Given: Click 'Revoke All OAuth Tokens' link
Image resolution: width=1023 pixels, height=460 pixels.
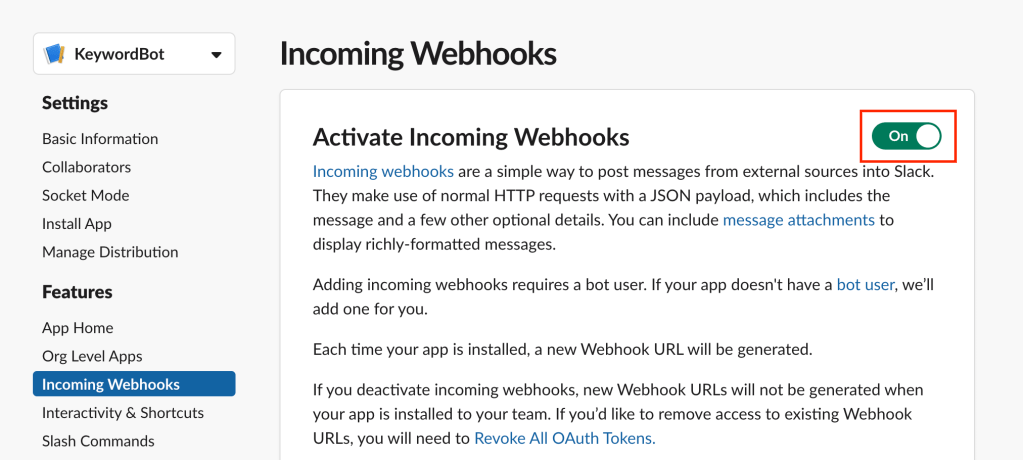Looking at the screenshot, I should (x=564, y=438).
